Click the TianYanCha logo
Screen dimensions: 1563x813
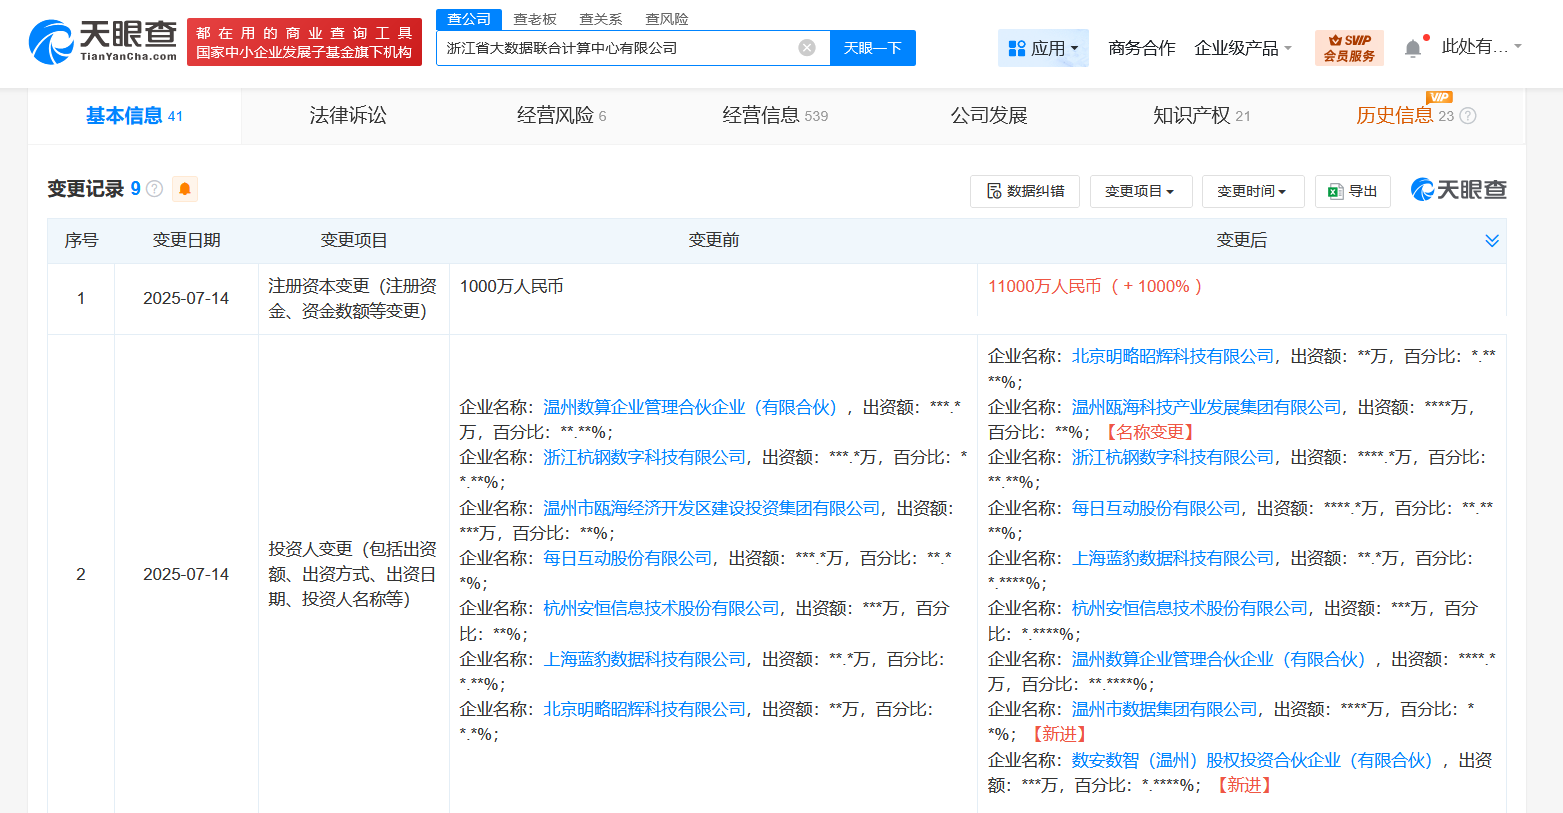tap(103, 42)
